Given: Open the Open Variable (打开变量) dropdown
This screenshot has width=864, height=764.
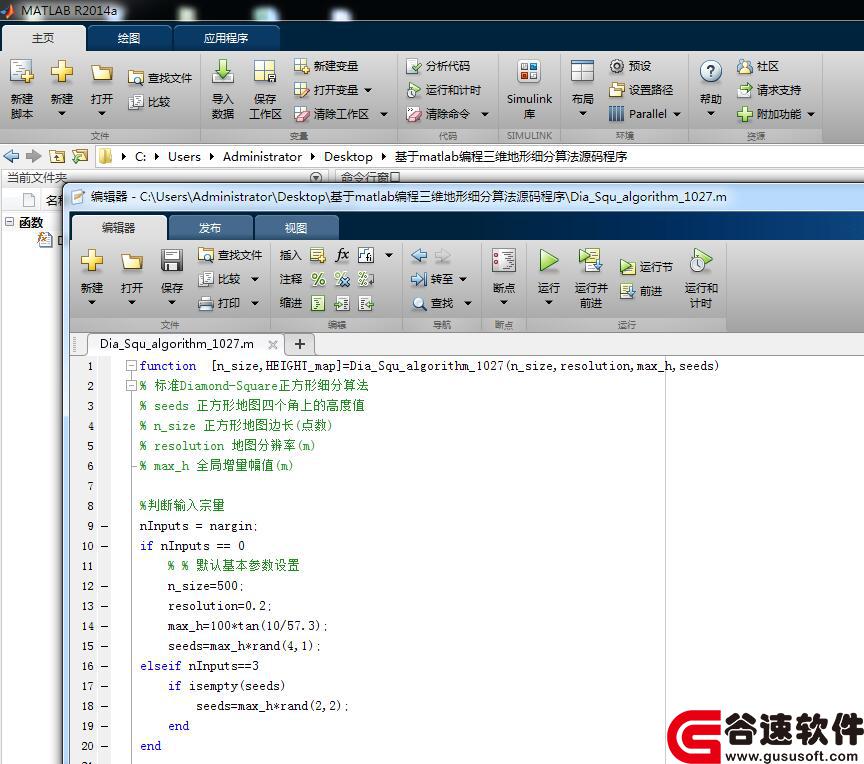Looking at the screenshot, I should [x=368, y=90].
